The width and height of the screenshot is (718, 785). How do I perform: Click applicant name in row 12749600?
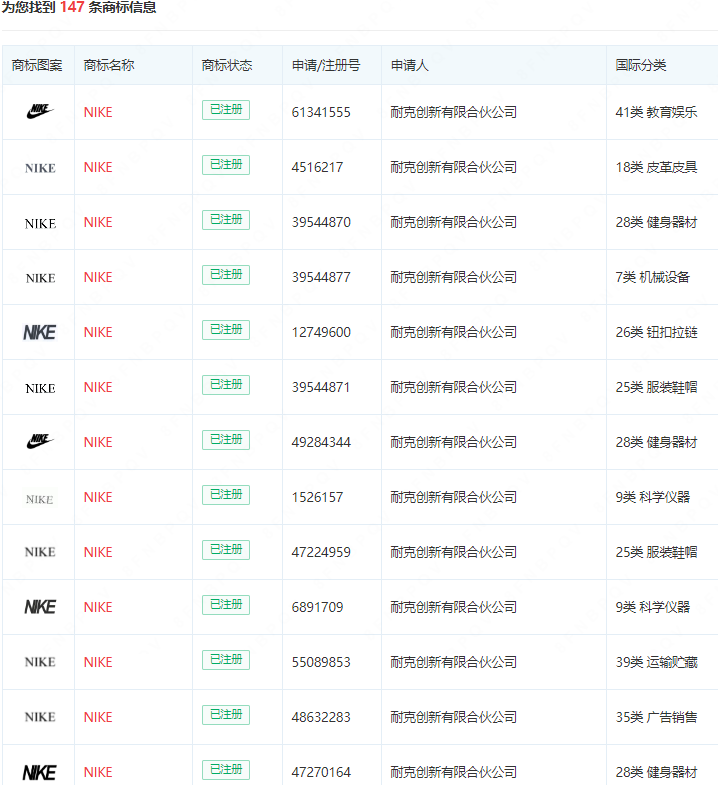pos(454,332)
